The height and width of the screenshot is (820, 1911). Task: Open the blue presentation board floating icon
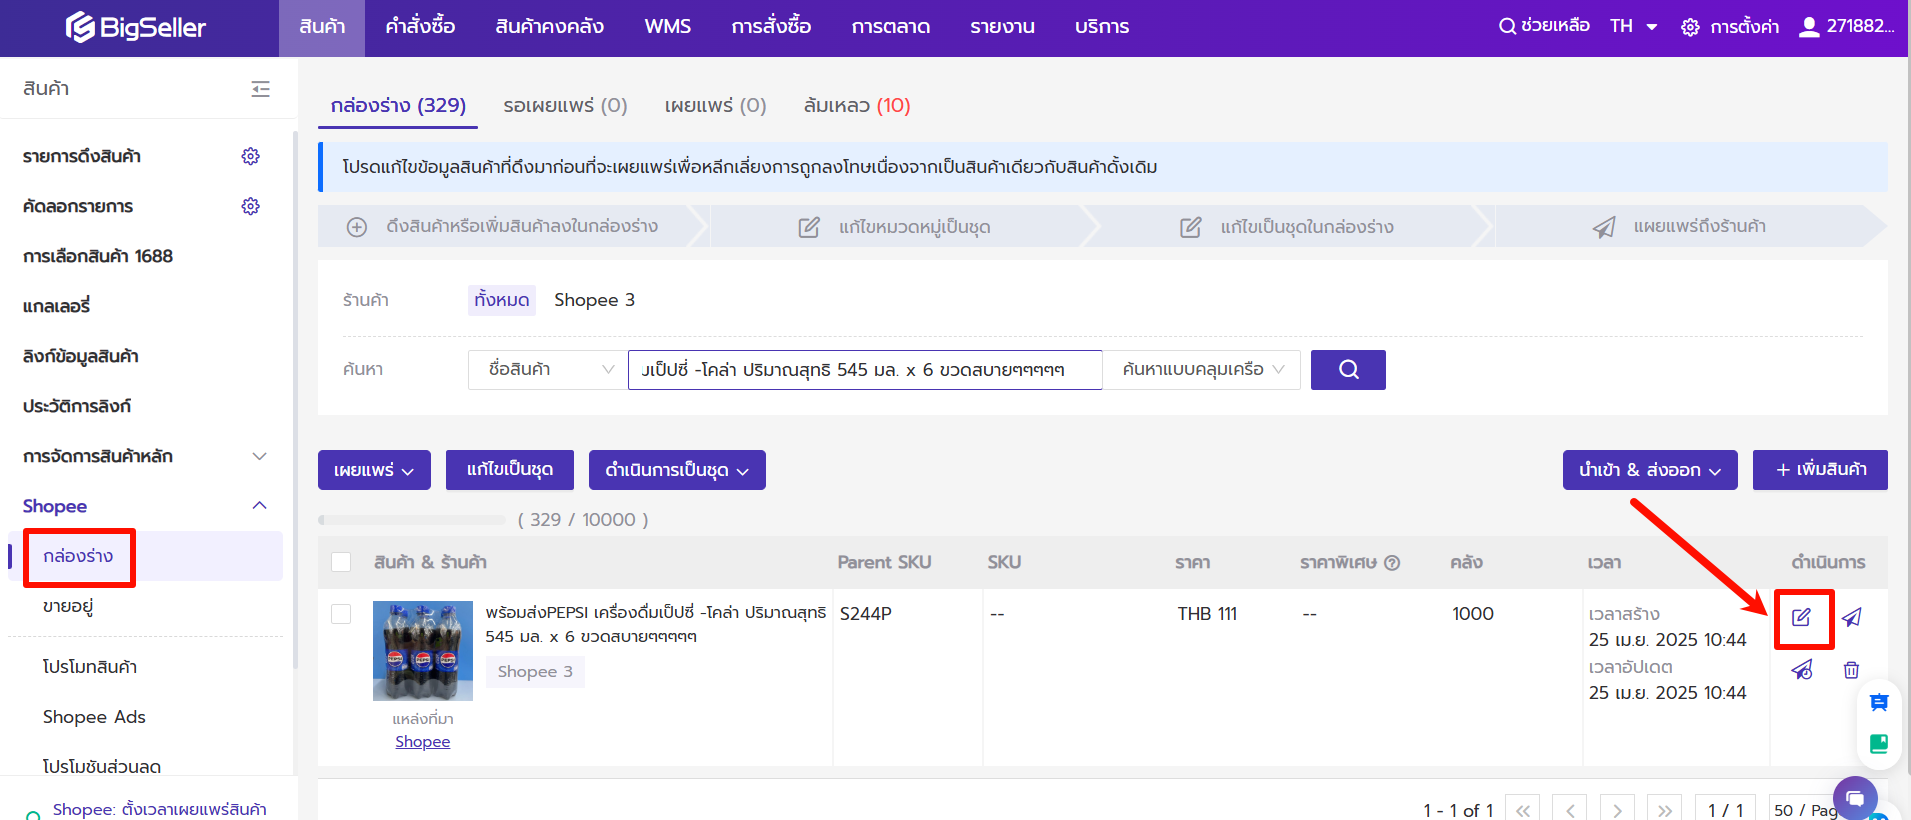(x=1879, y=703)
